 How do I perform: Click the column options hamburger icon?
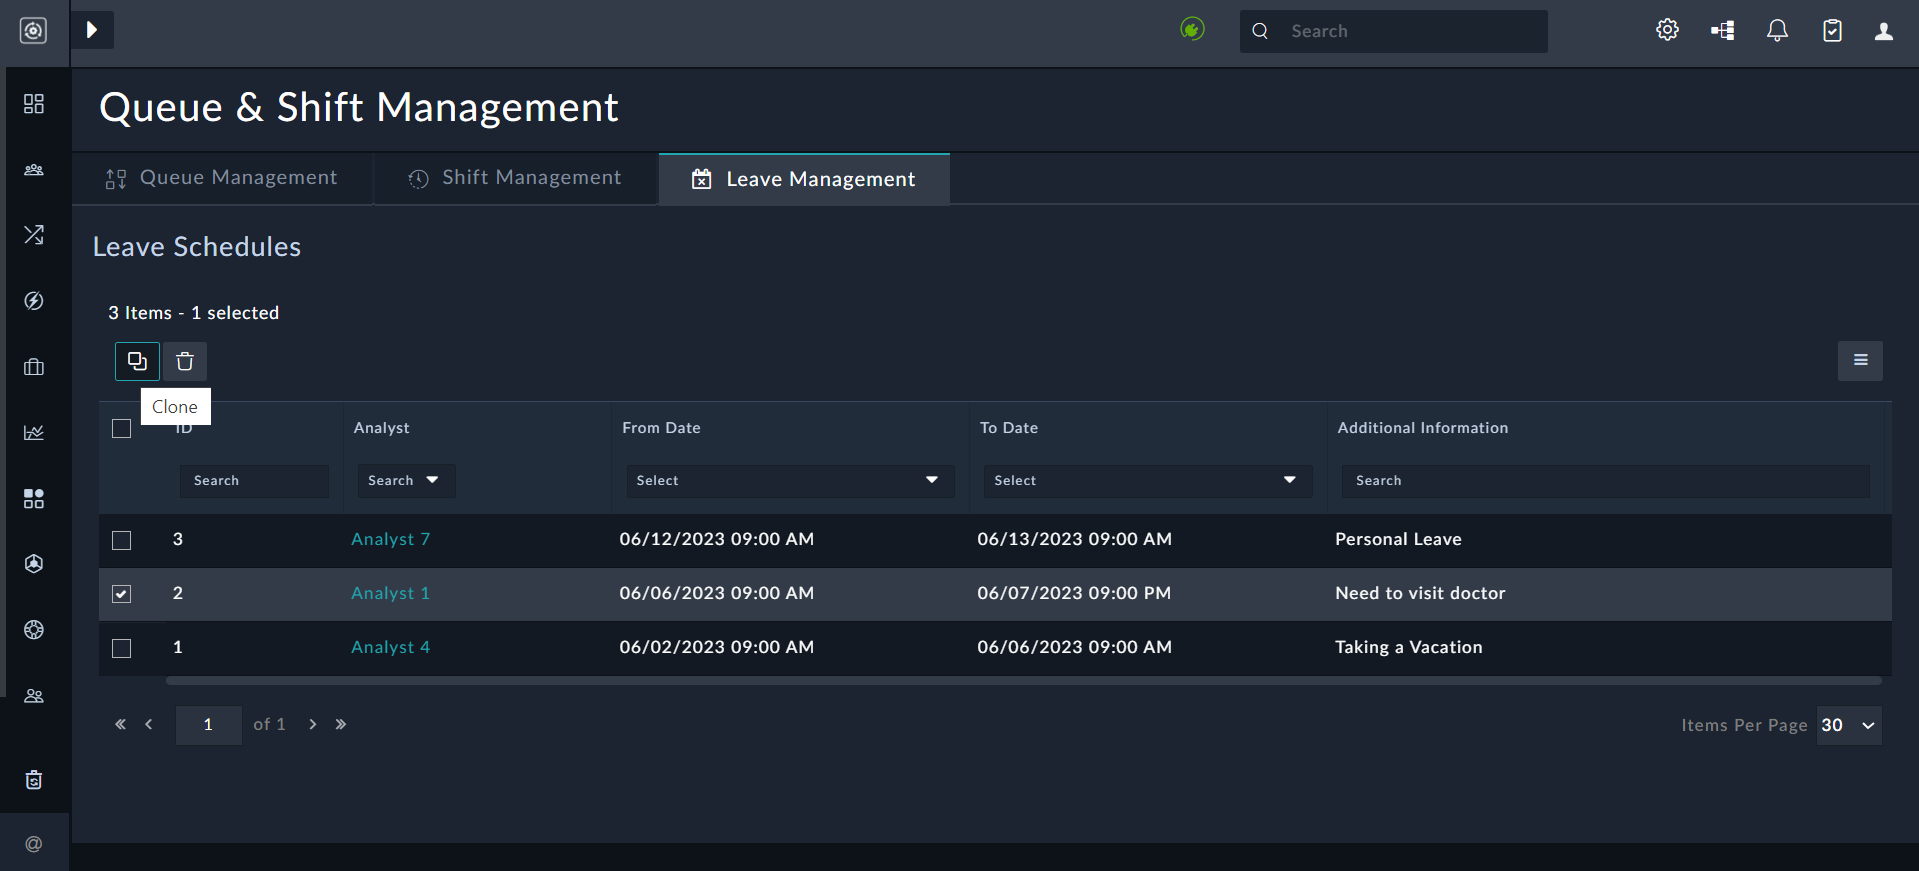1860,361
